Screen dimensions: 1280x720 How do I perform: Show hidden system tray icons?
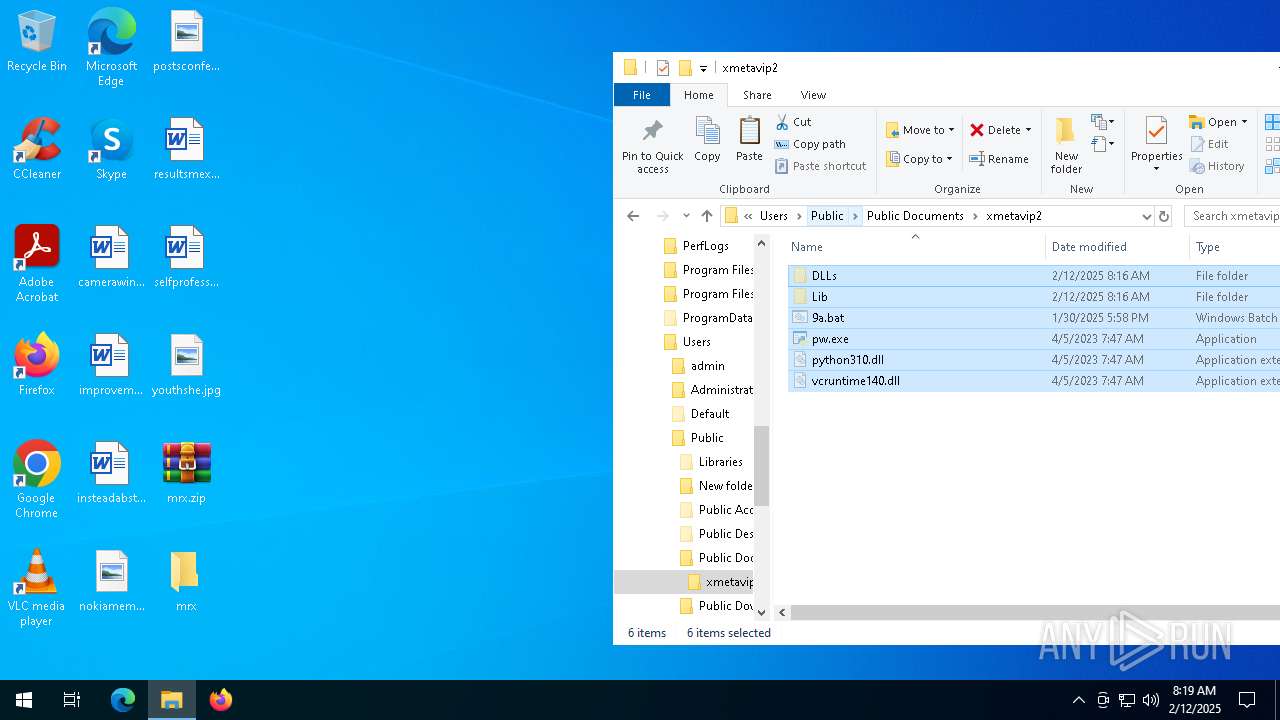click(1078, 700)
